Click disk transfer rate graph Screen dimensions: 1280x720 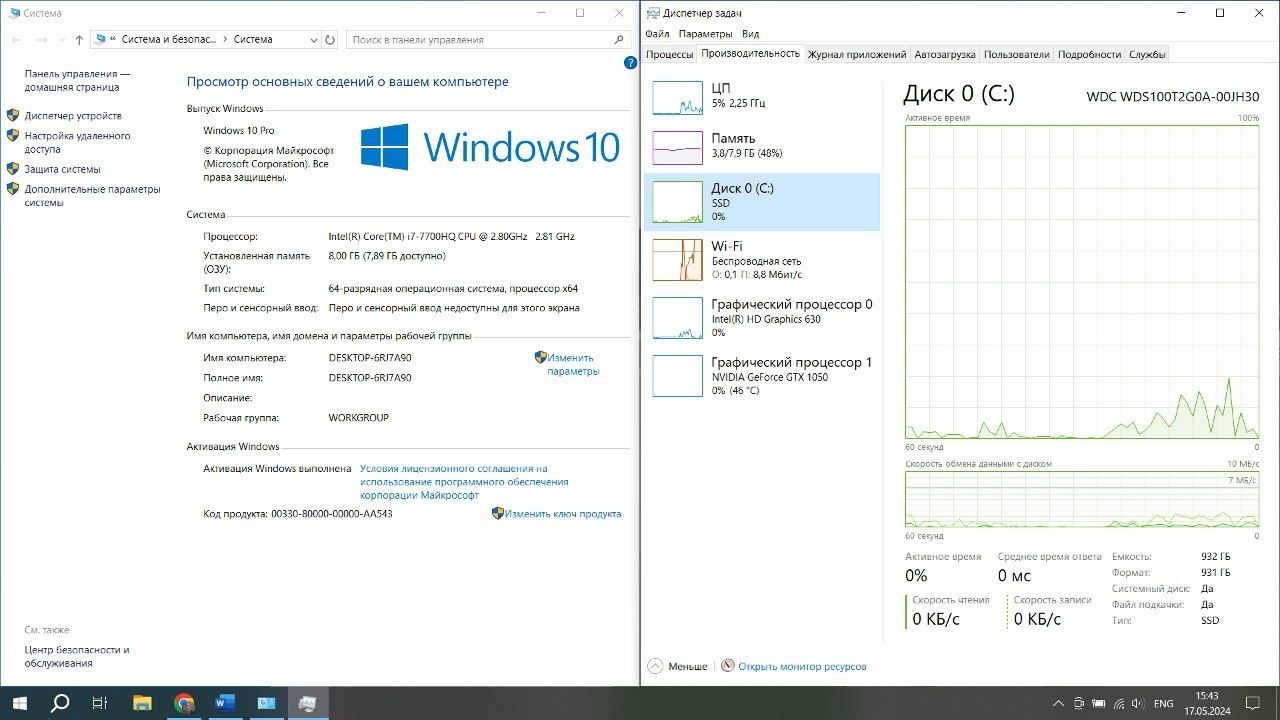[1082, 500]
